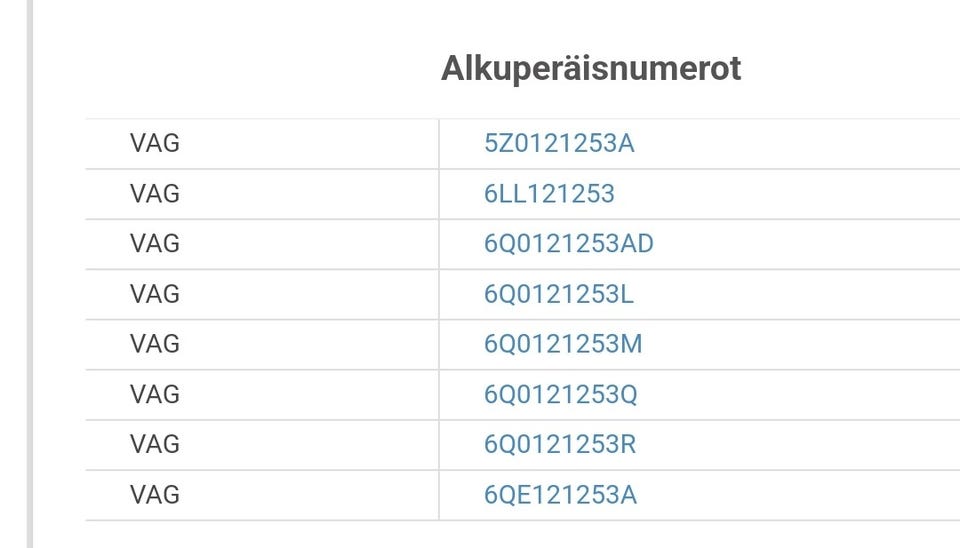Open the 6QE121253A original number

tap(560, 495)
